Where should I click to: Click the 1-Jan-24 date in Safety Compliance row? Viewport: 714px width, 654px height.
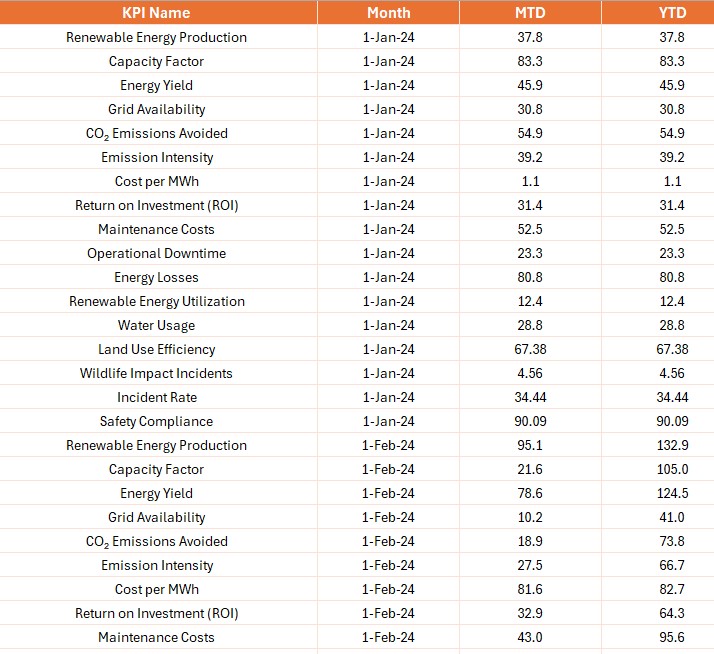coord(388,421)
